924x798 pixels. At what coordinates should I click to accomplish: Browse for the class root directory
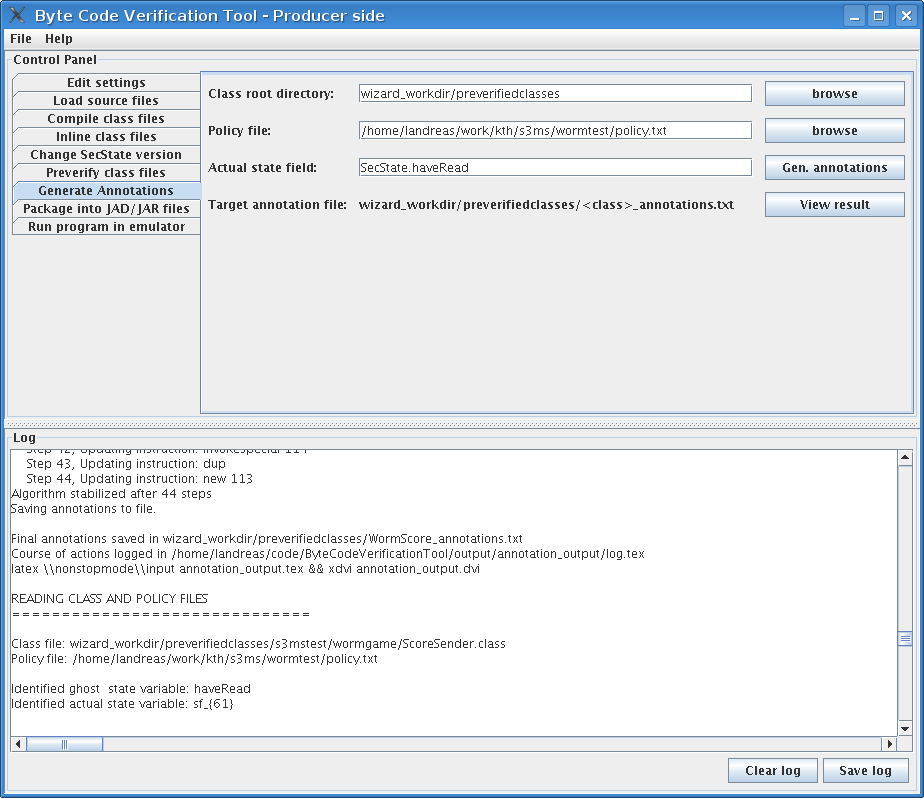pos(834,93)
